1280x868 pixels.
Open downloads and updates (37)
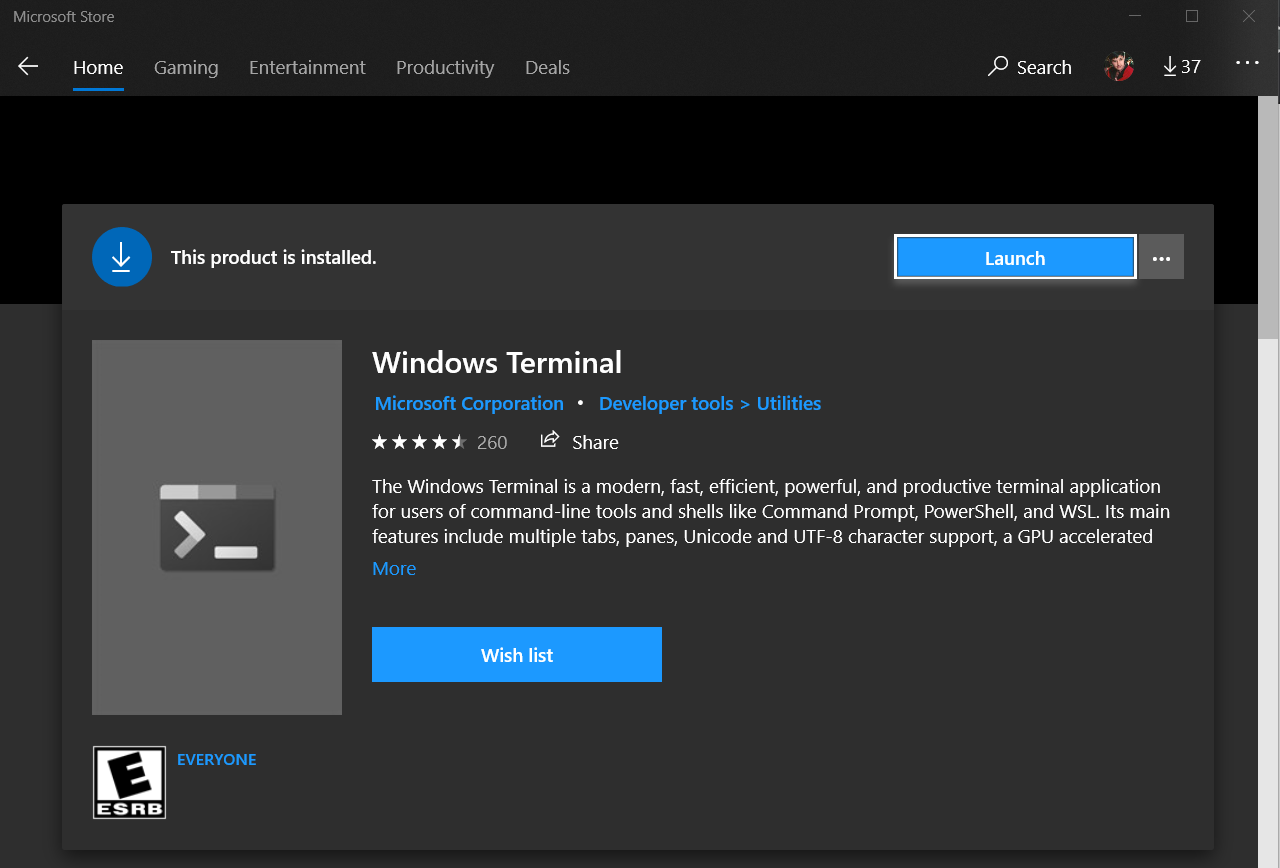click(1181, 67)
